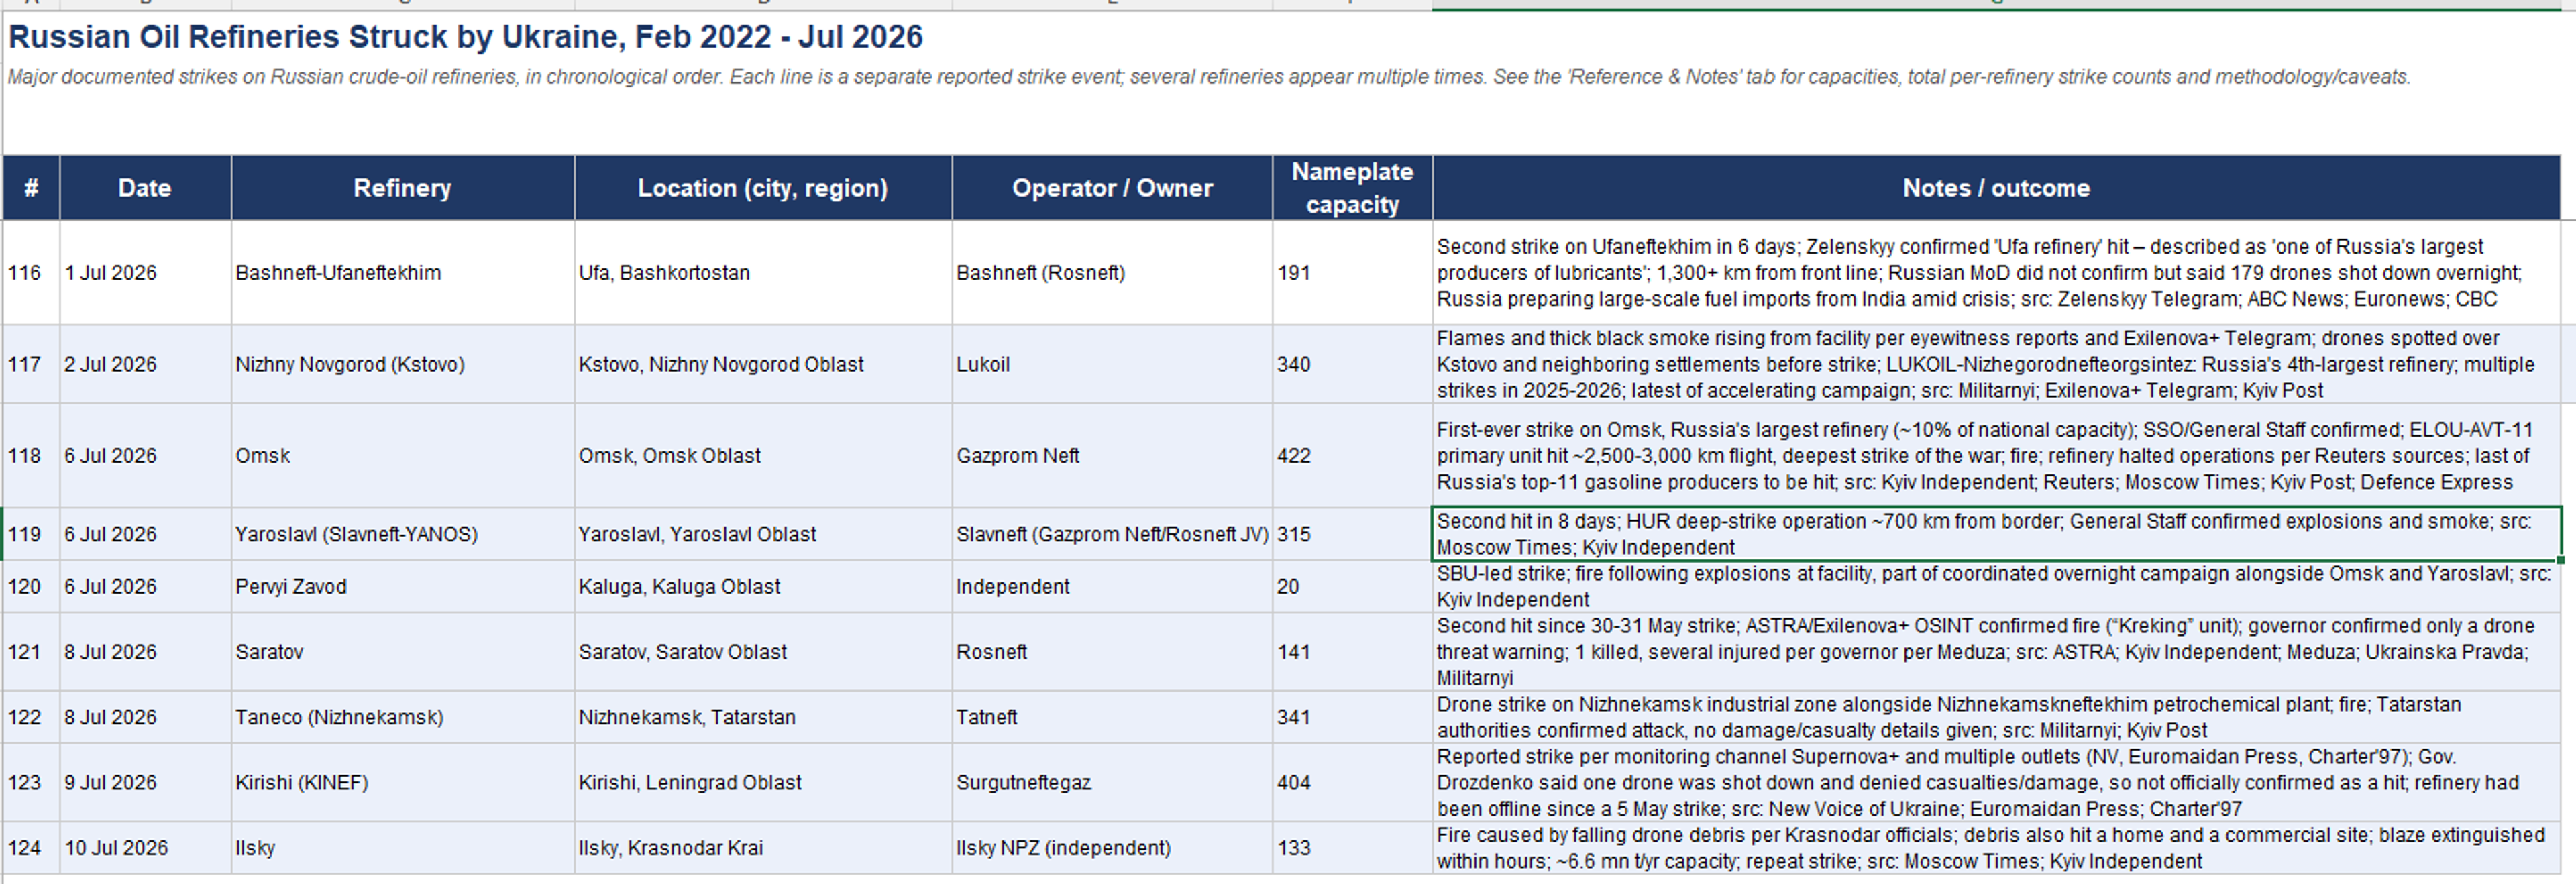Select the 'Bashneft (Rosneft)' operator cell

coord(1112,272)
